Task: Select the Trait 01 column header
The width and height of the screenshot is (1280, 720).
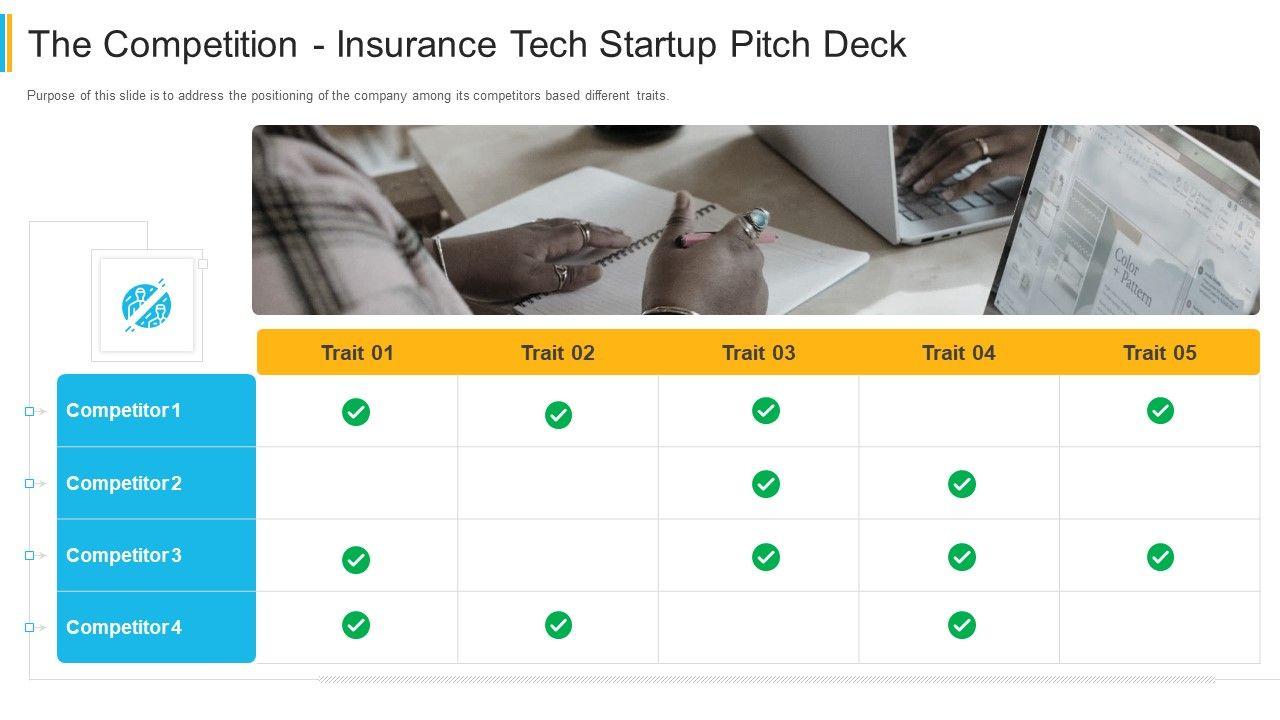Action: (357, 352)
